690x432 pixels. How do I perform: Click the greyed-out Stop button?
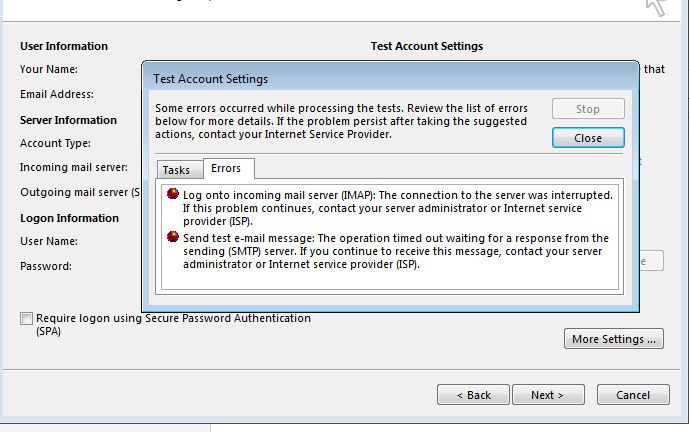coord(588,109)
